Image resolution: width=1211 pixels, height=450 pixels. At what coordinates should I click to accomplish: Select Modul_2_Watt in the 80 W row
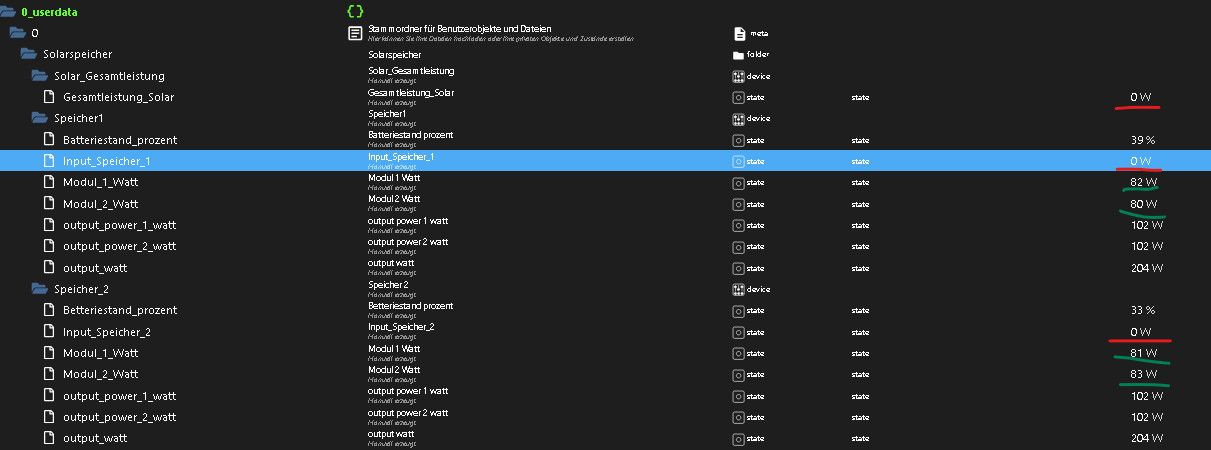pos(101,204)
